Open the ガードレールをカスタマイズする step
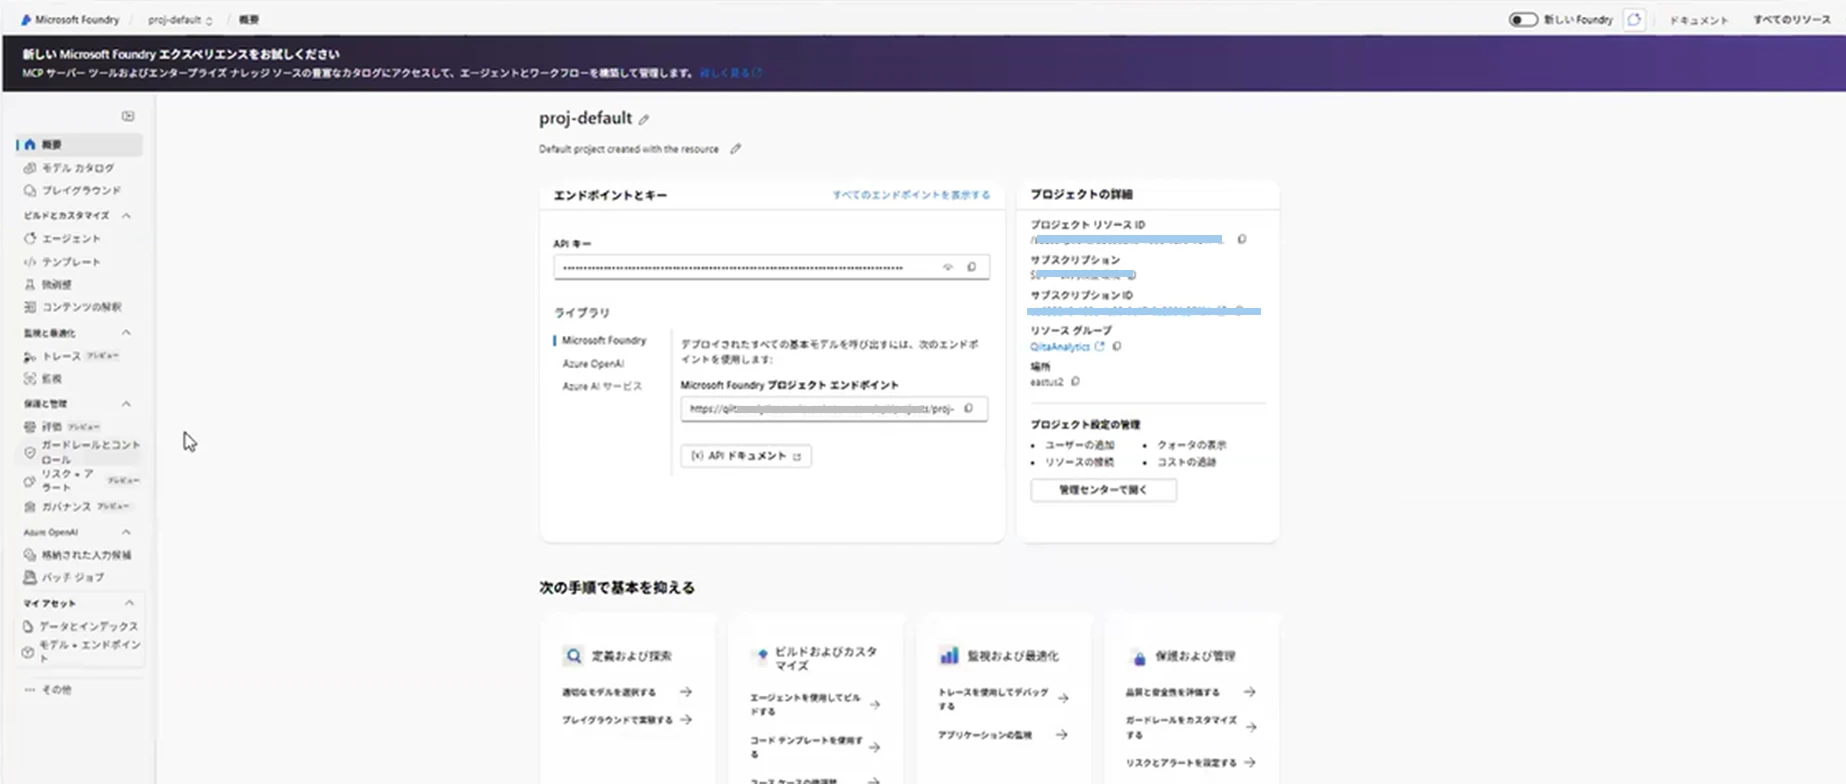1846x784 pixels. [1191, 727]
